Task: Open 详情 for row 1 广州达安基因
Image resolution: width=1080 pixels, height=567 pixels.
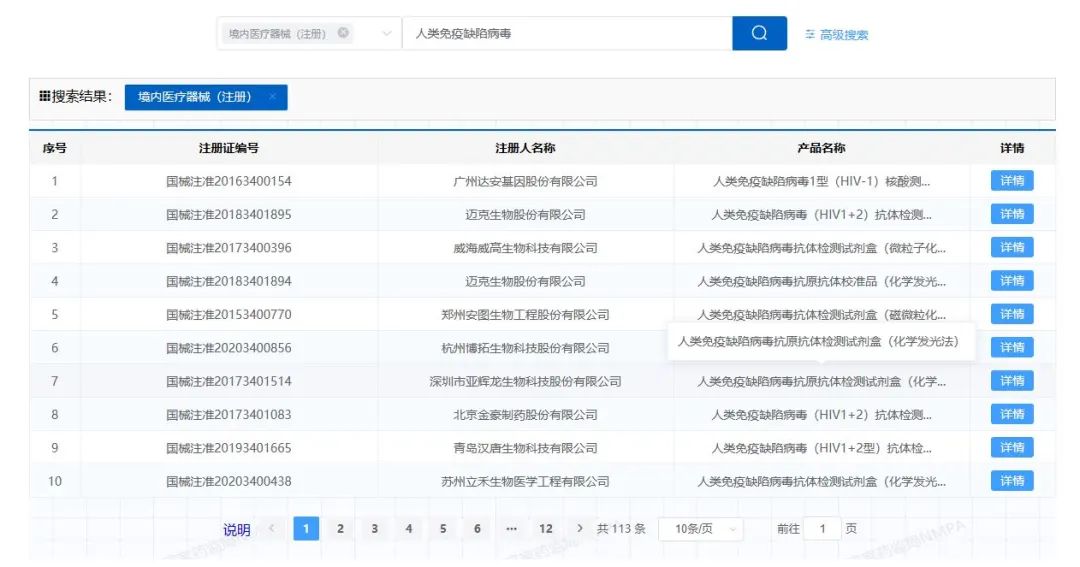Action: pos(1012,181)
